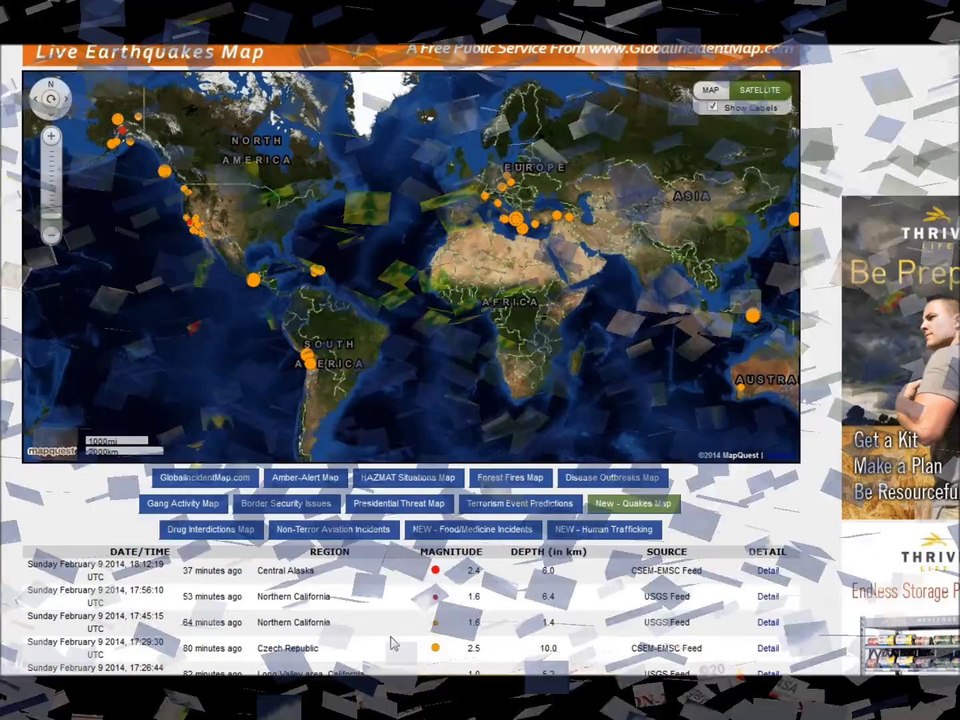
Task: Open Detail link for 53 minutes ago quake
Action: pos(768,596)
